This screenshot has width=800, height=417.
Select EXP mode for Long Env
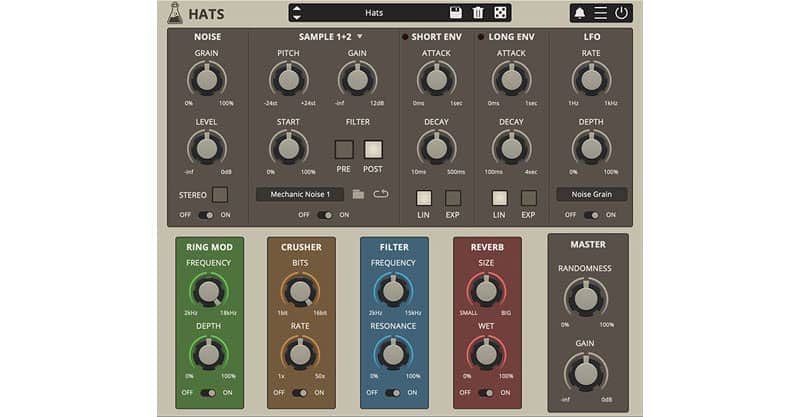[529, 198]
